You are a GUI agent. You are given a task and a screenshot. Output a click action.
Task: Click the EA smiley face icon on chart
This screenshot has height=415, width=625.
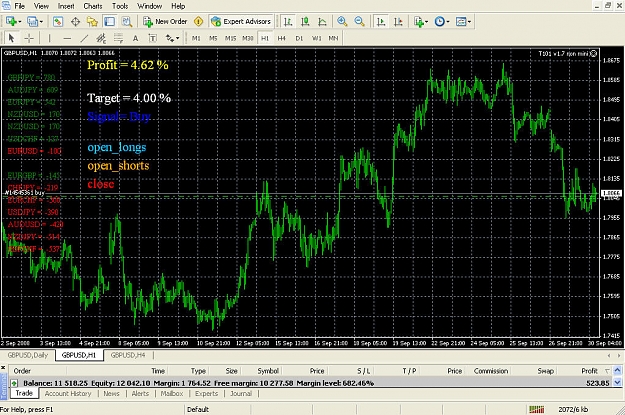point(594,53)
